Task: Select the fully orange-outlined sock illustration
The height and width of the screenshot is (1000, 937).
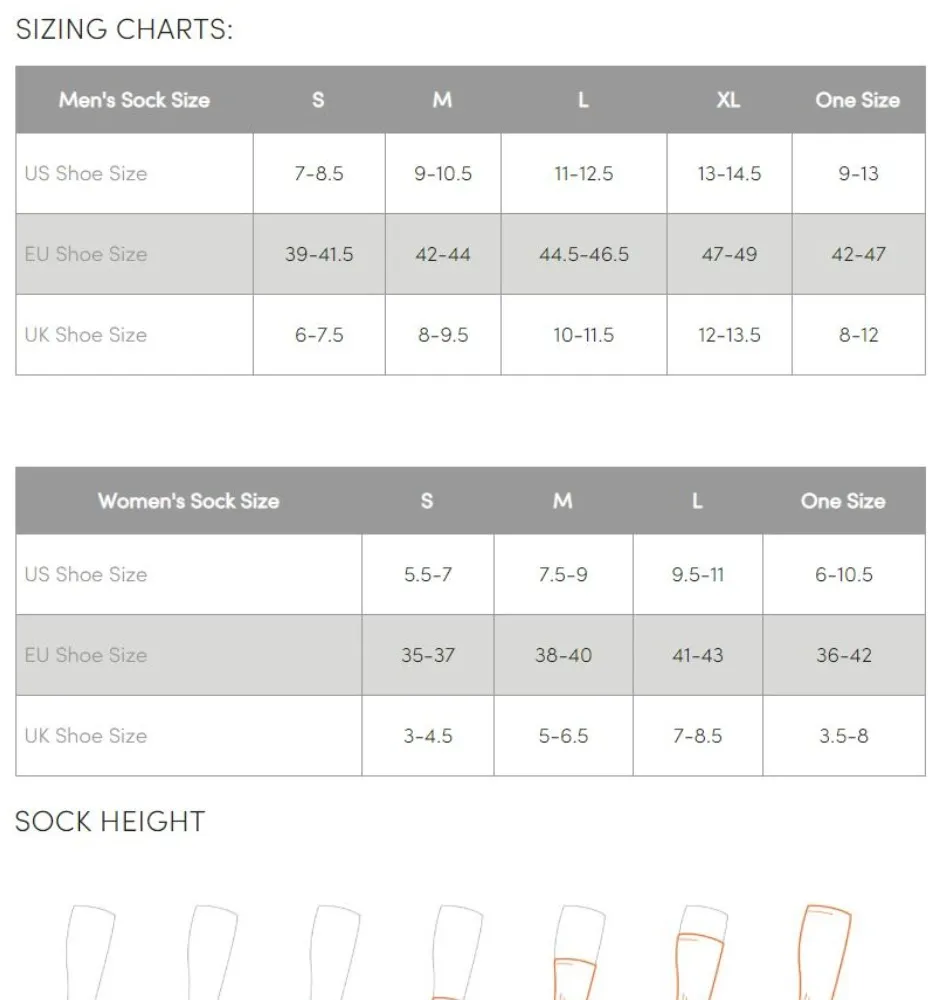Action: pyautogui.click(x=824, y=952)
